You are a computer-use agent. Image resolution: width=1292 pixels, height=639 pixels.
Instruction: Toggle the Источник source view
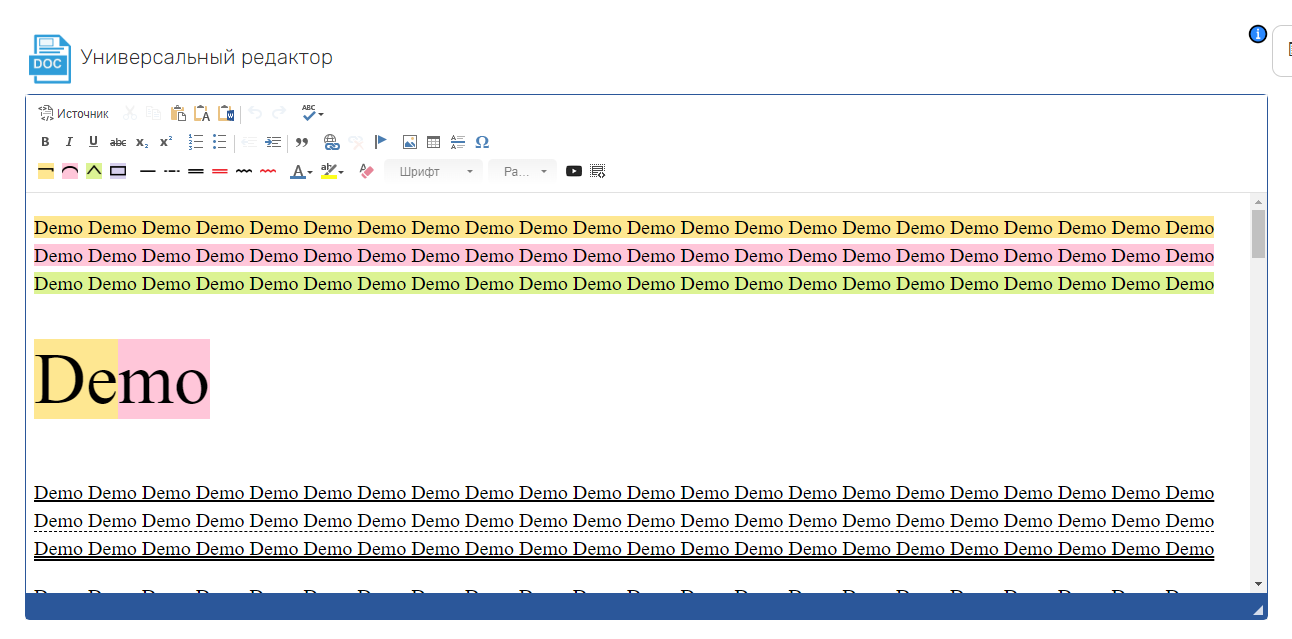pos(74,114)
